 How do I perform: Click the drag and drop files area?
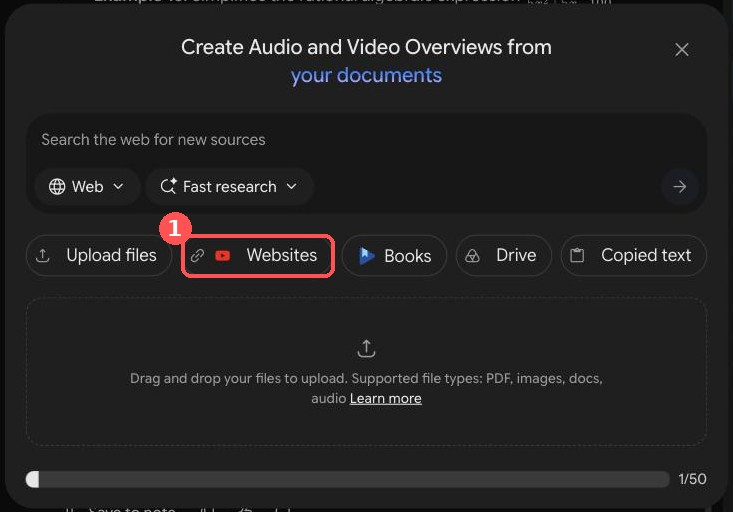[366, 372]
